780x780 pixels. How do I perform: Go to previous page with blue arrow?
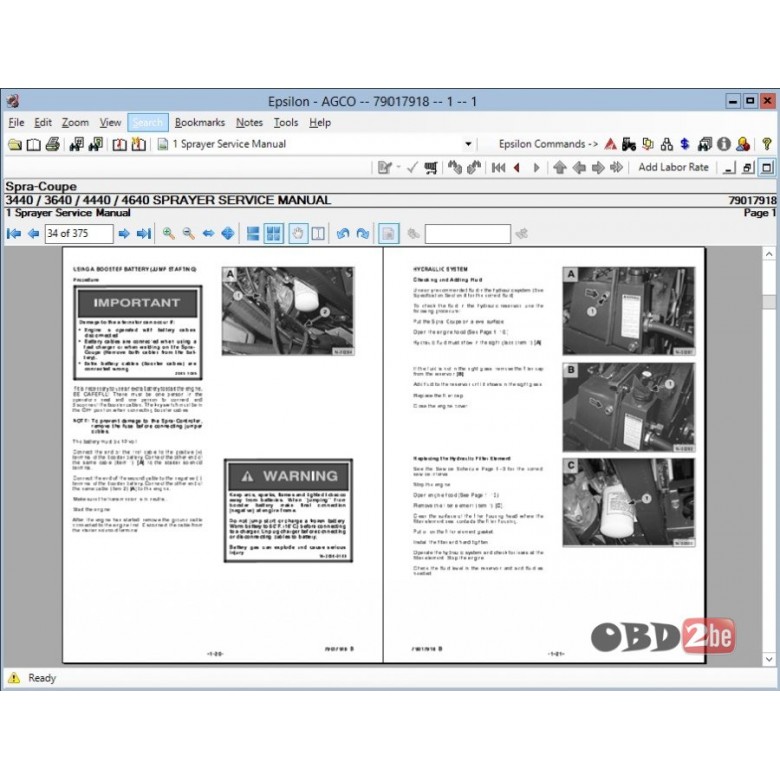[33, 233]
